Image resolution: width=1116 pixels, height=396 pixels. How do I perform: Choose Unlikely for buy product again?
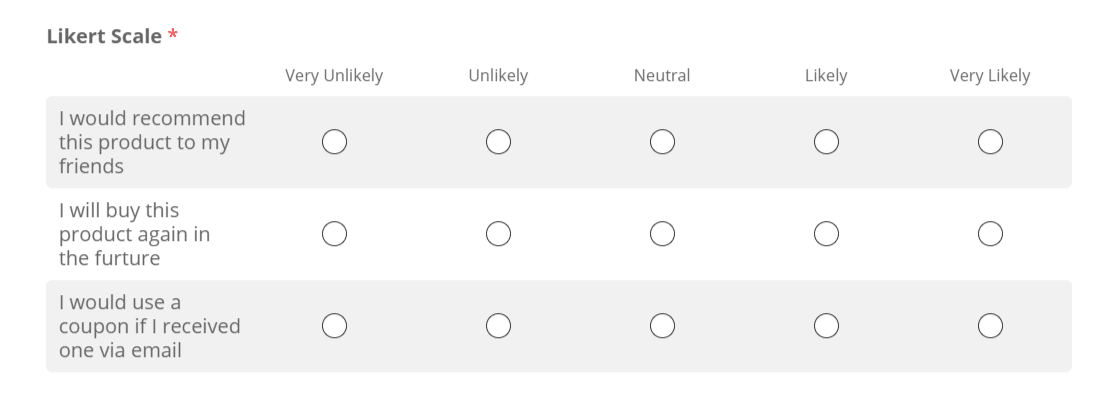pos(498,234)
